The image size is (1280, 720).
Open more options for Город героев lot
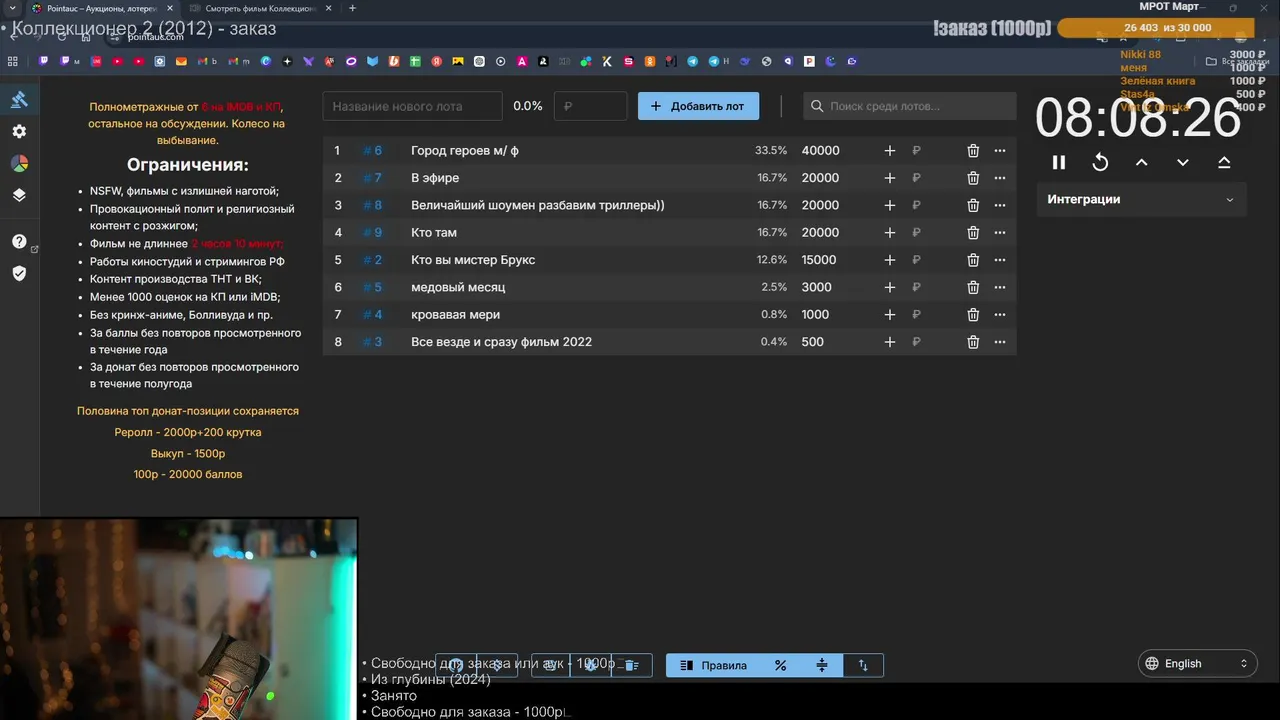coord(1000,151)
